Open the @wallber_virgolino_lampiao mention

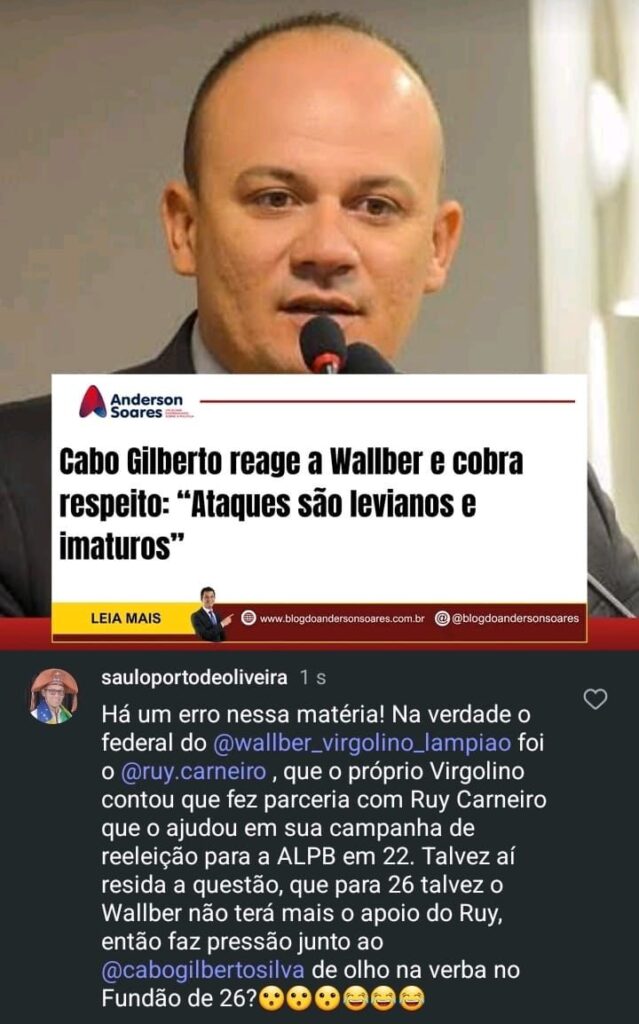point(362,743)
